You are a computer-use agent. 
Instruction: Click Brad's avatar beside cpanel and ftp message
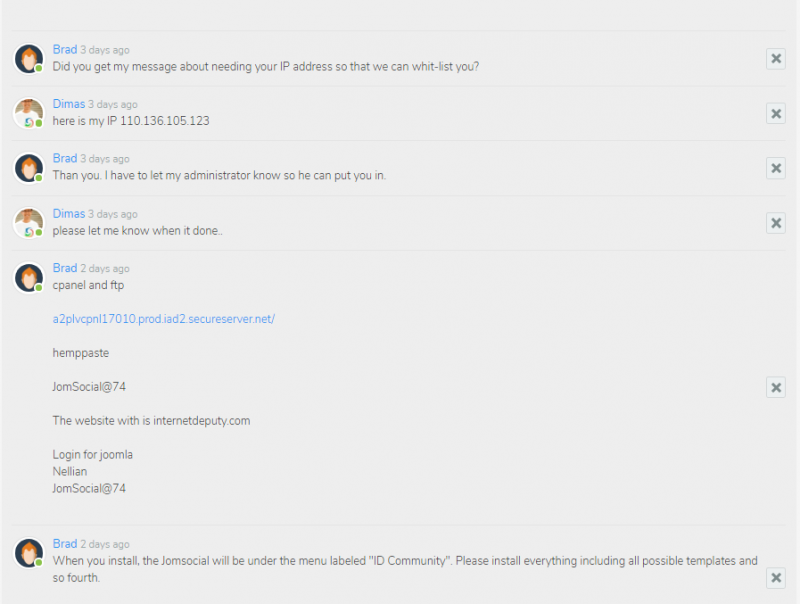tap(29, 278)
